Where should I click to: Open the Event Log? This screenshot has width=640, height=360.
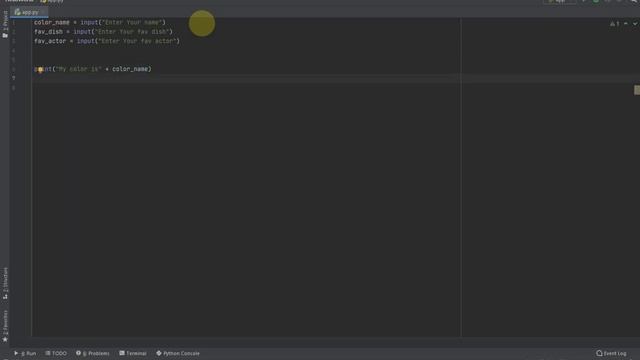pos(611,353)
